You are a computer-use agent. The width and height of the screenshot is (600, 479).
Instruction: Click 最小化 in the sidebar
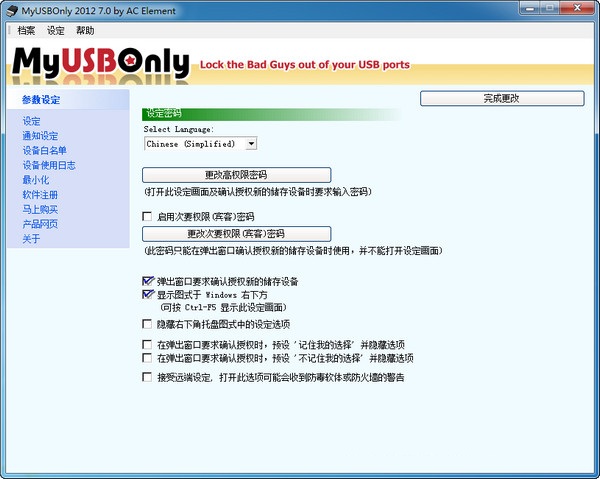coord(36,180)
